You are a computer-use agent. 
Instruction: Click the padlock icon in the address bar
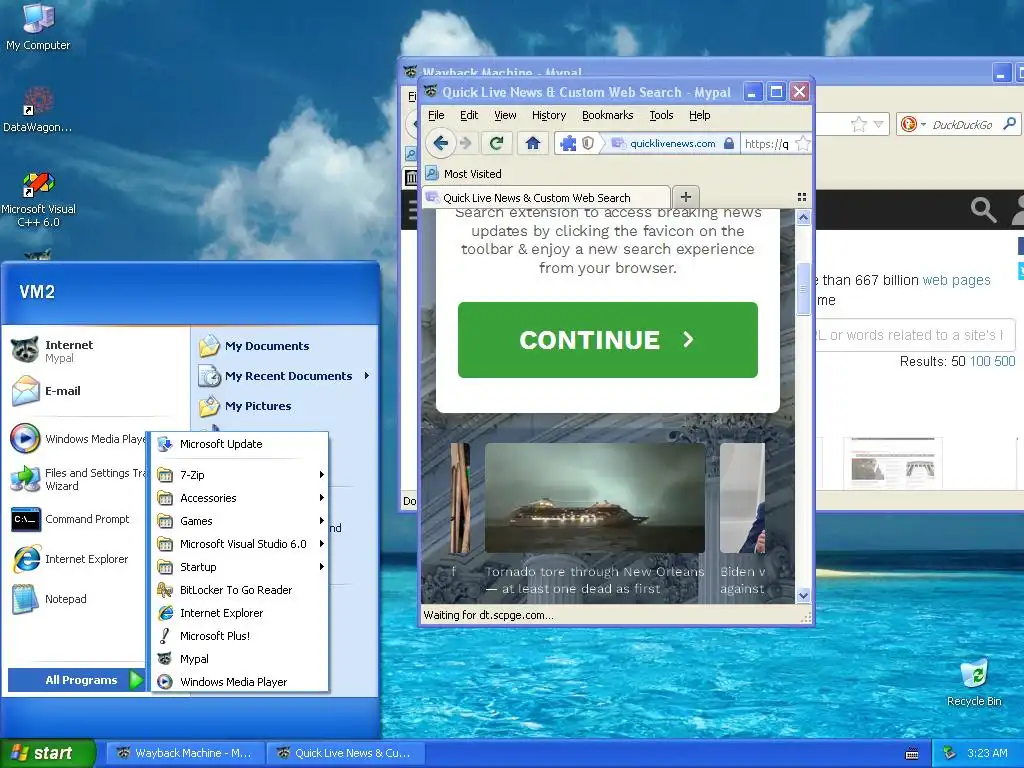coord(729,143)
